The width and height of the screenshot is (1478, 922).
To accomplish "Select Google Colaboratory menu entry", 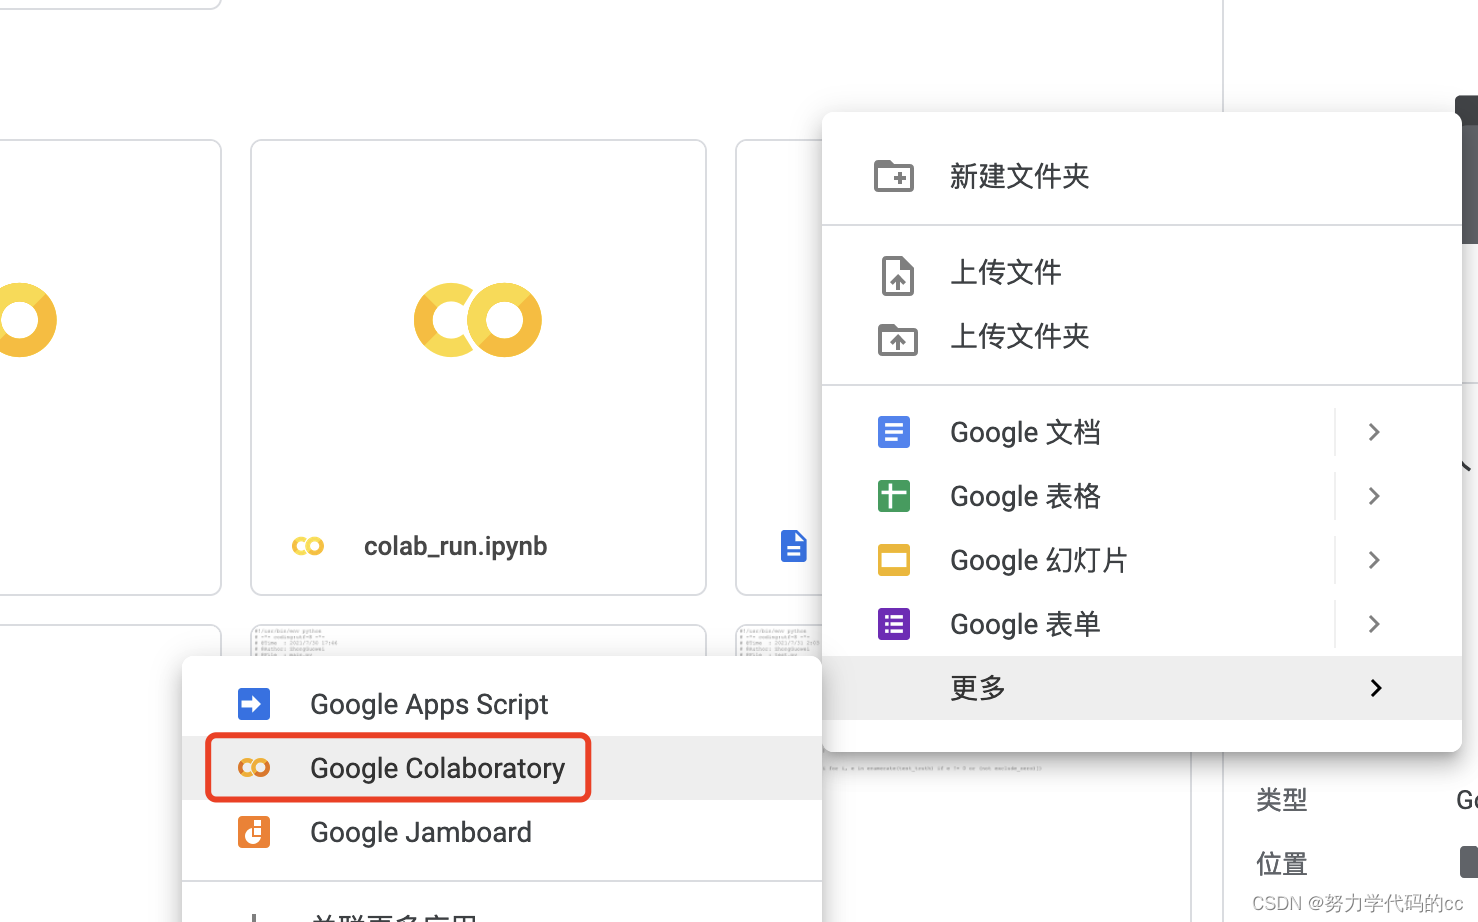I will (437, 767).
